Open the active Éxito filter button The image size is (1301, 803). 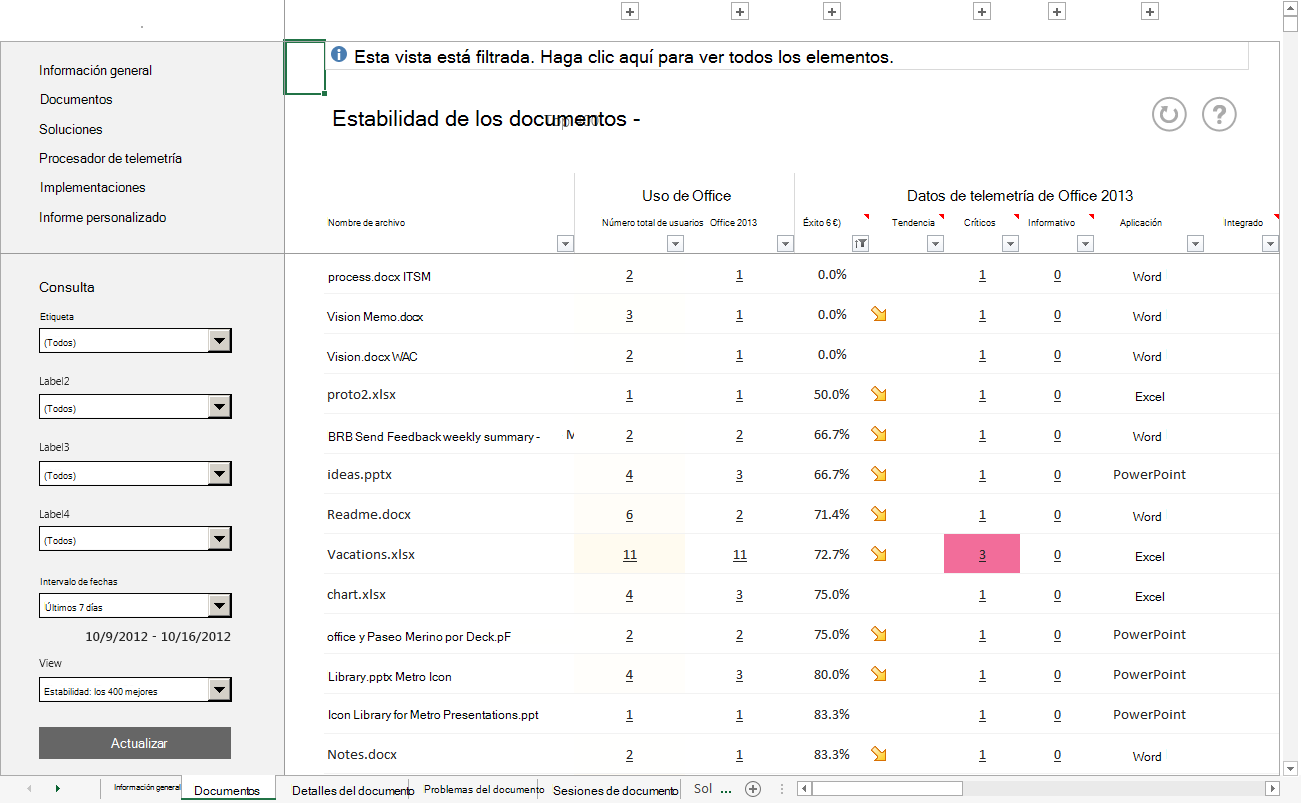click(860, 243)
